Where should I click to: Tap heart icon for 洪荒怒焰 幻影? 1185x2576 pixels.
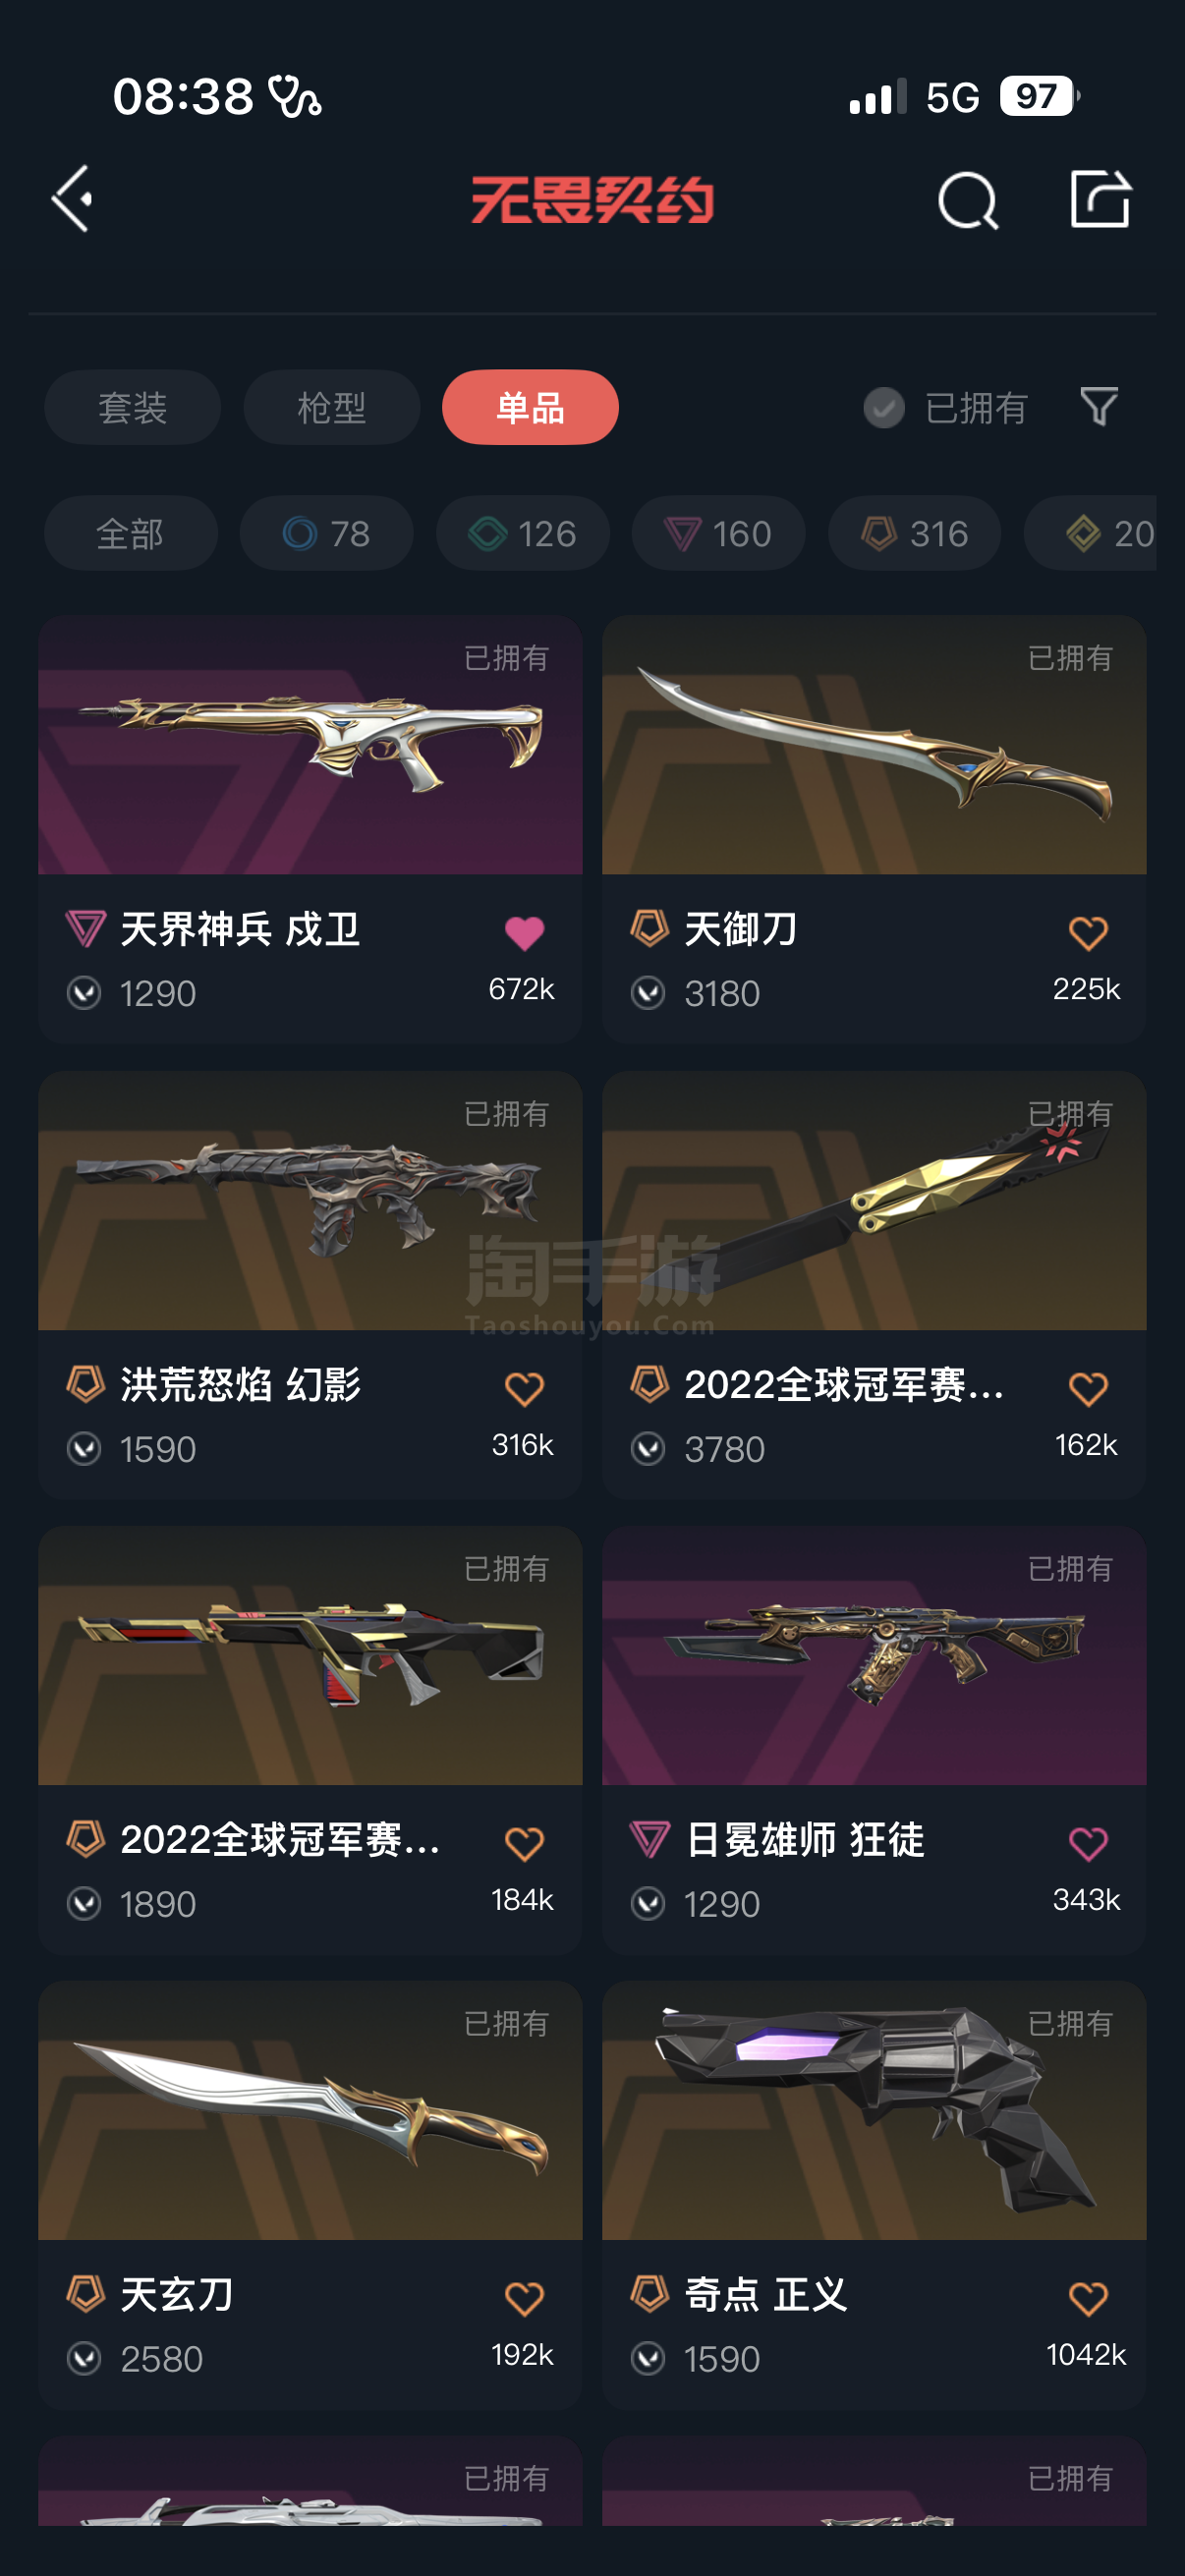(524, 1388)
